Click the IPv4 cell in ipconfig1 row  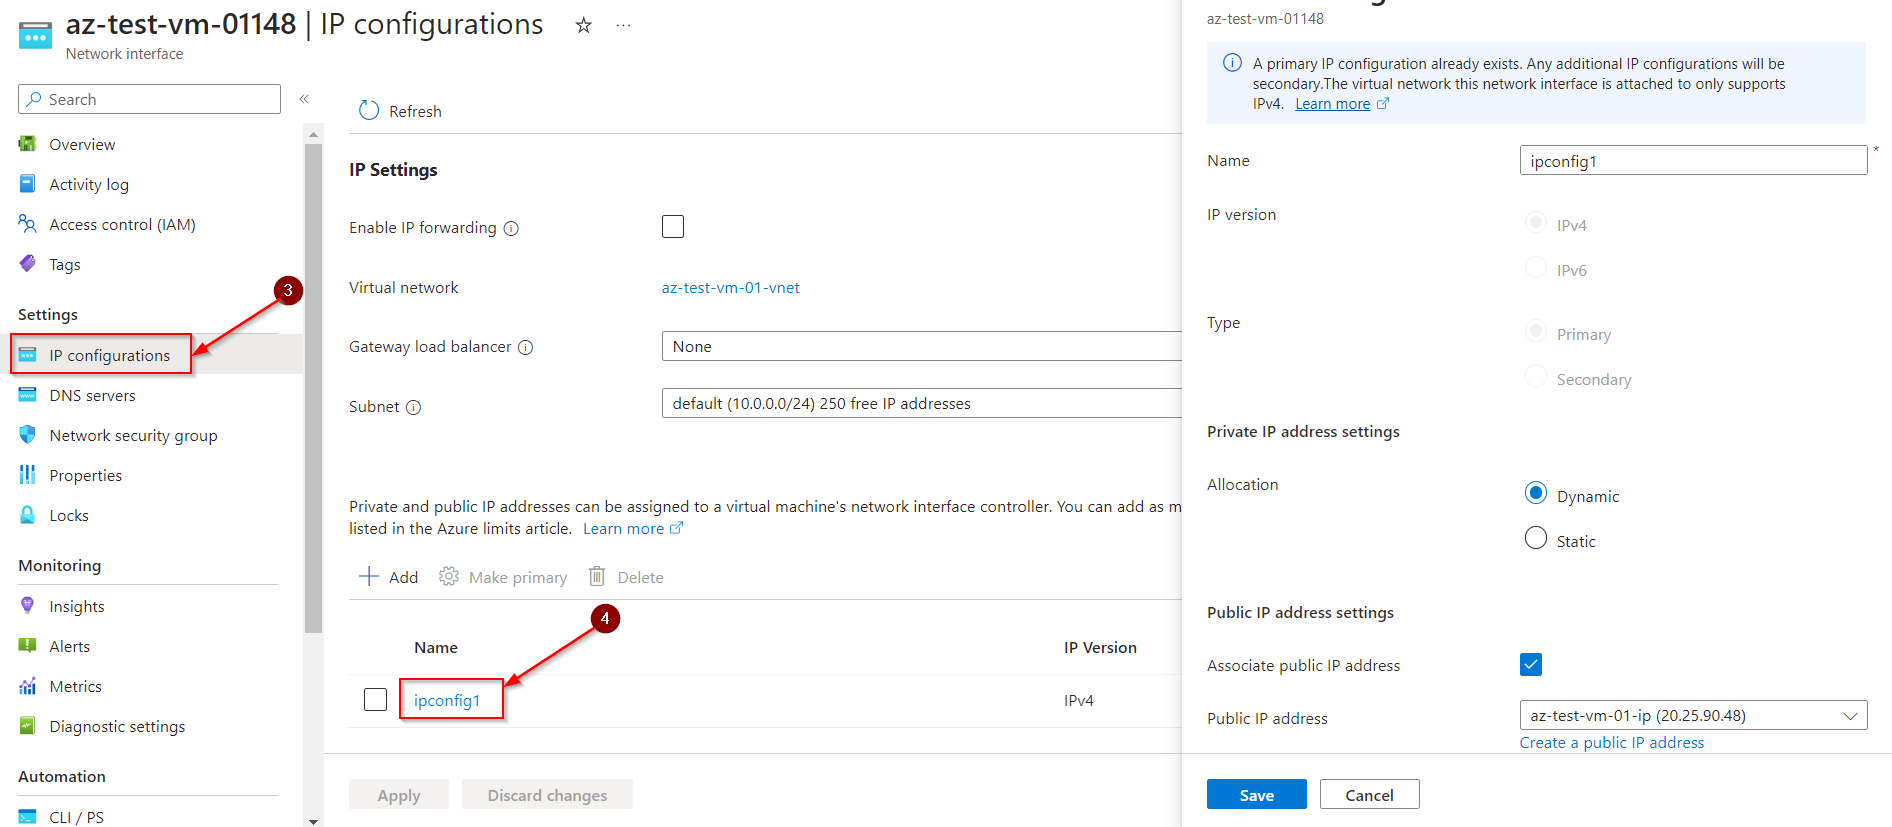coord(1079,700)
